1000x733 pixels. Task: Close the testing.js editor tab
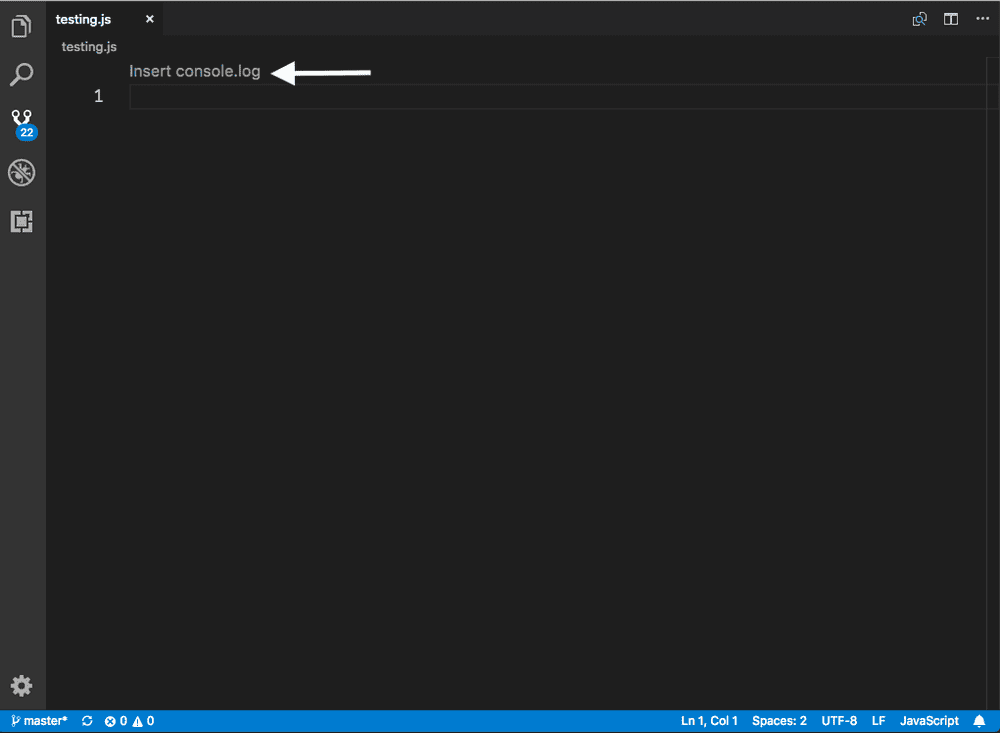(149, 18)
